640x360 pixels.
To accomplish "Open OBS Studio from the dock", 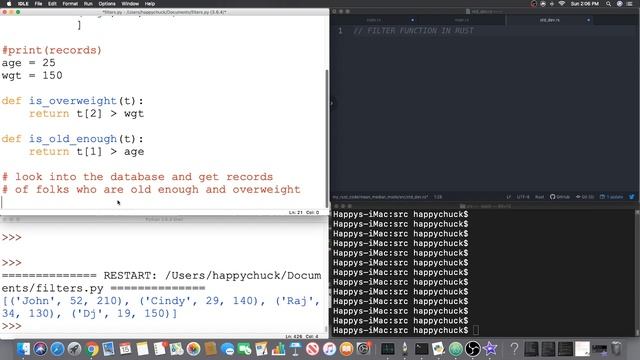I will tap(472, 349).
